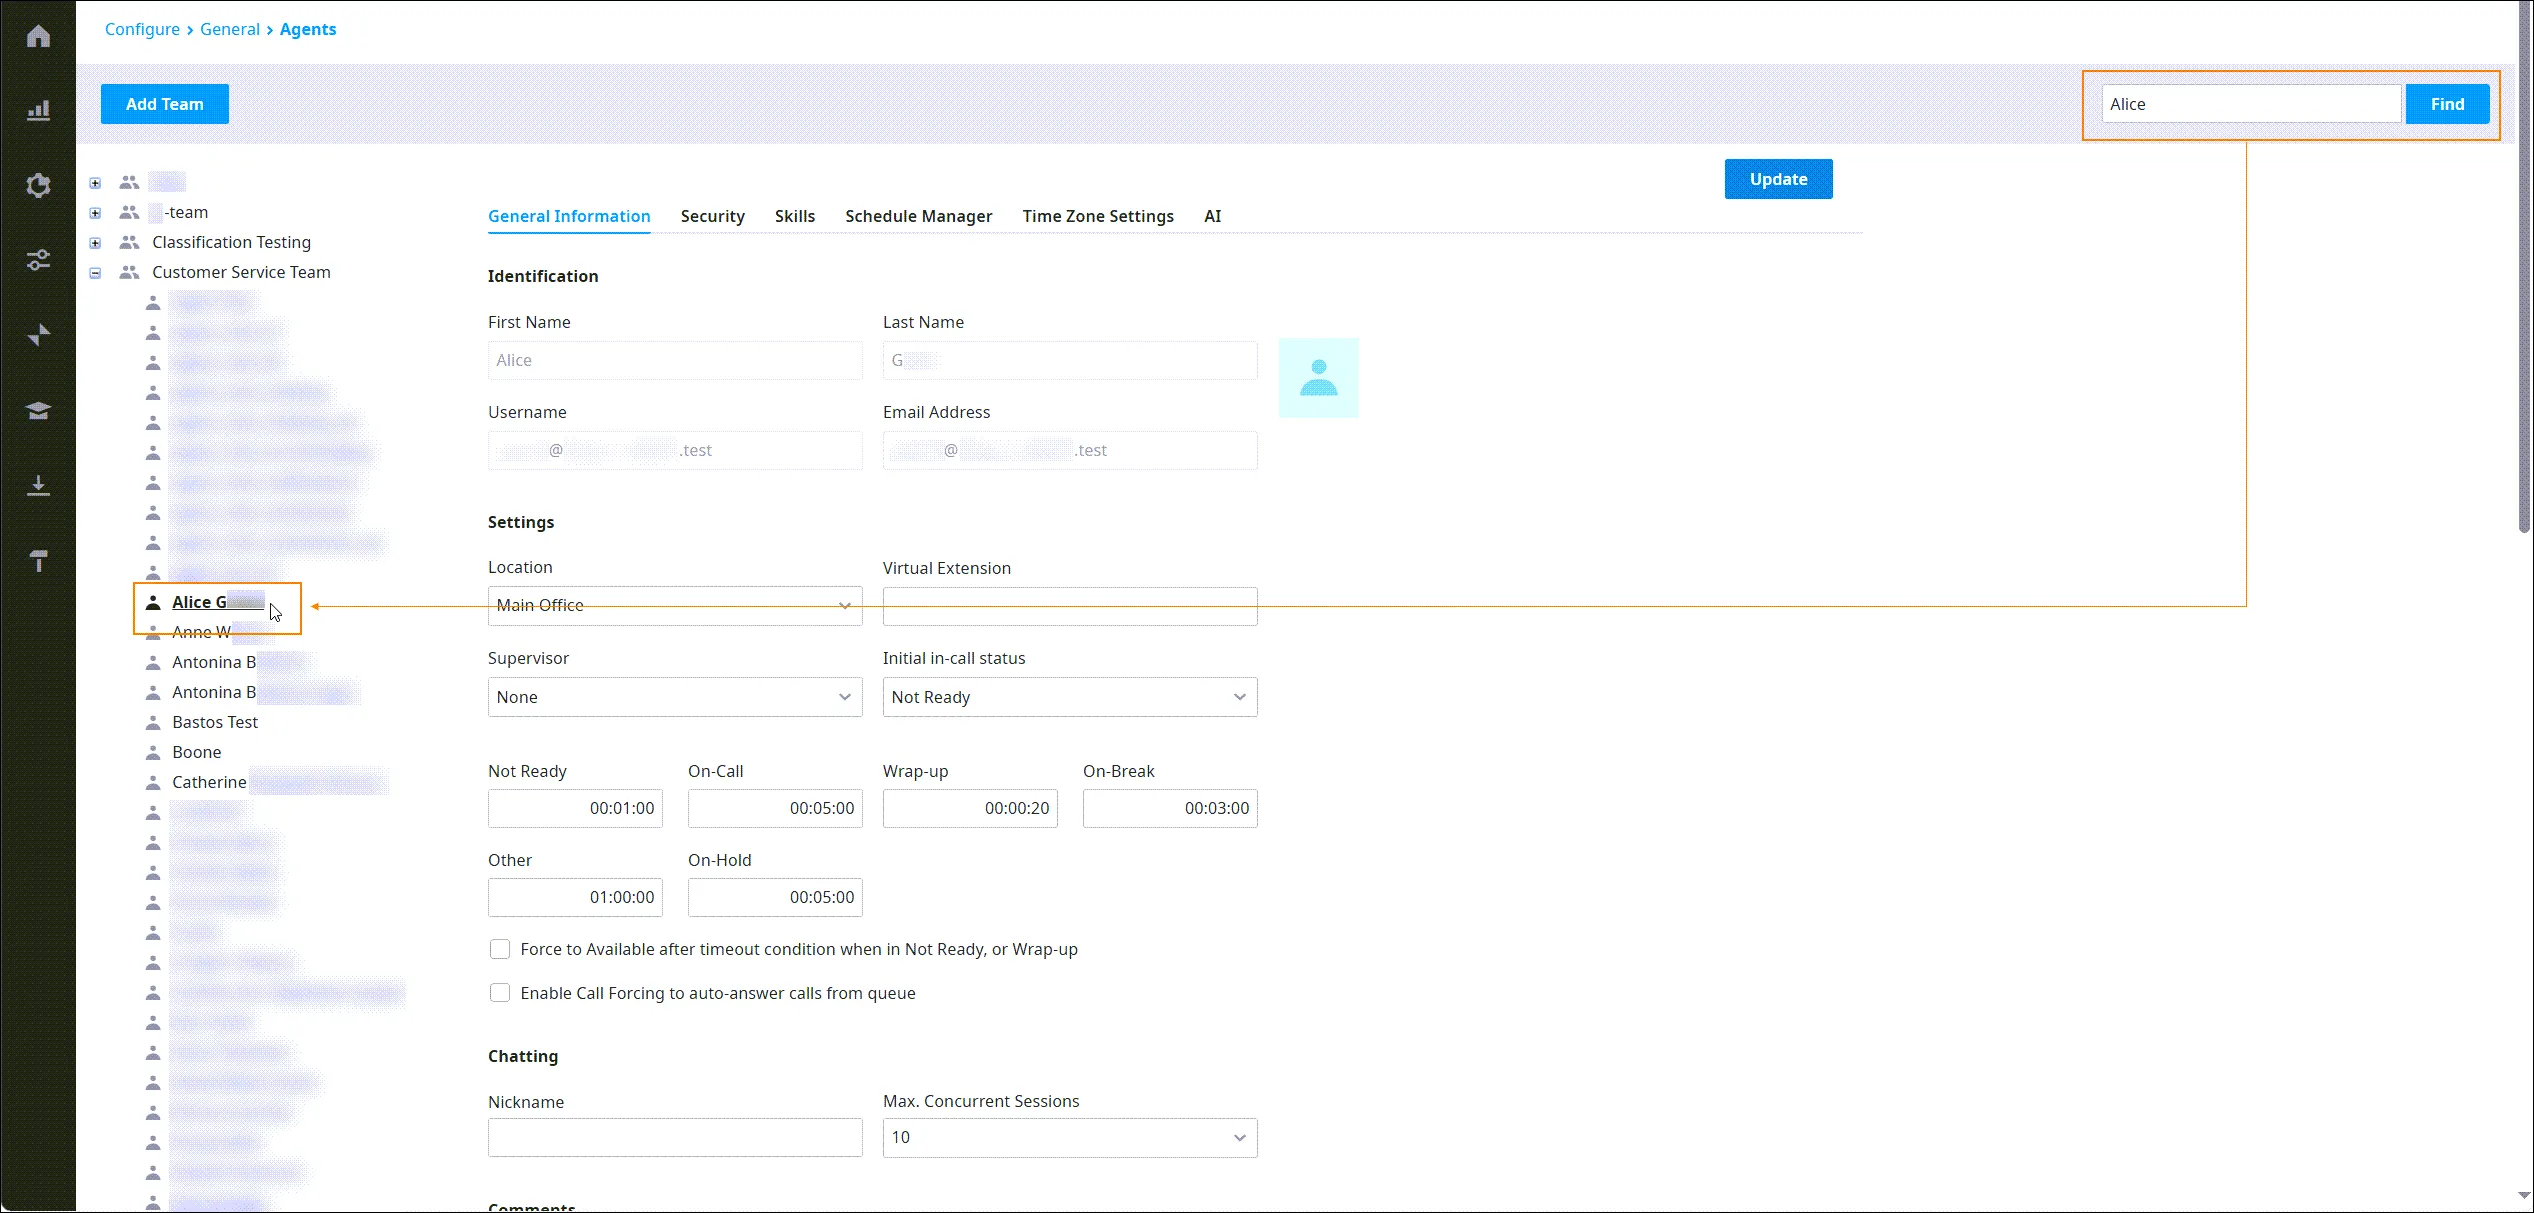Click the Add Team button
The width and height of the screenshot is (2534, 1213).
165,104
